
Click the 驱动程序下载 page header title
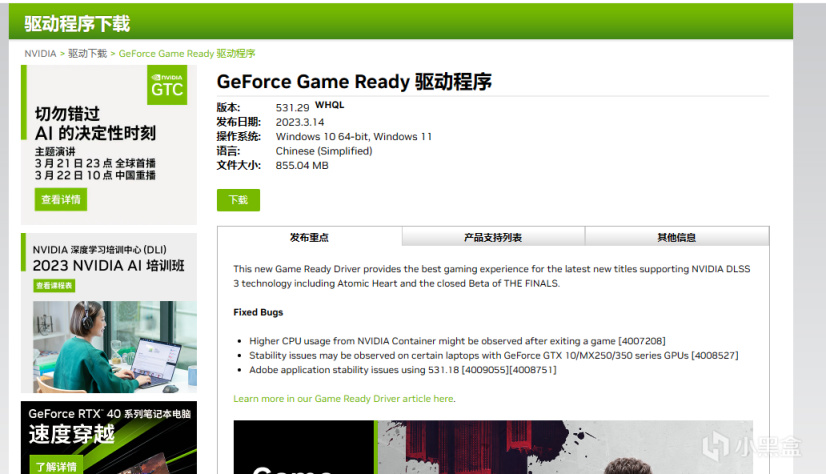click(x=77, y=24)
